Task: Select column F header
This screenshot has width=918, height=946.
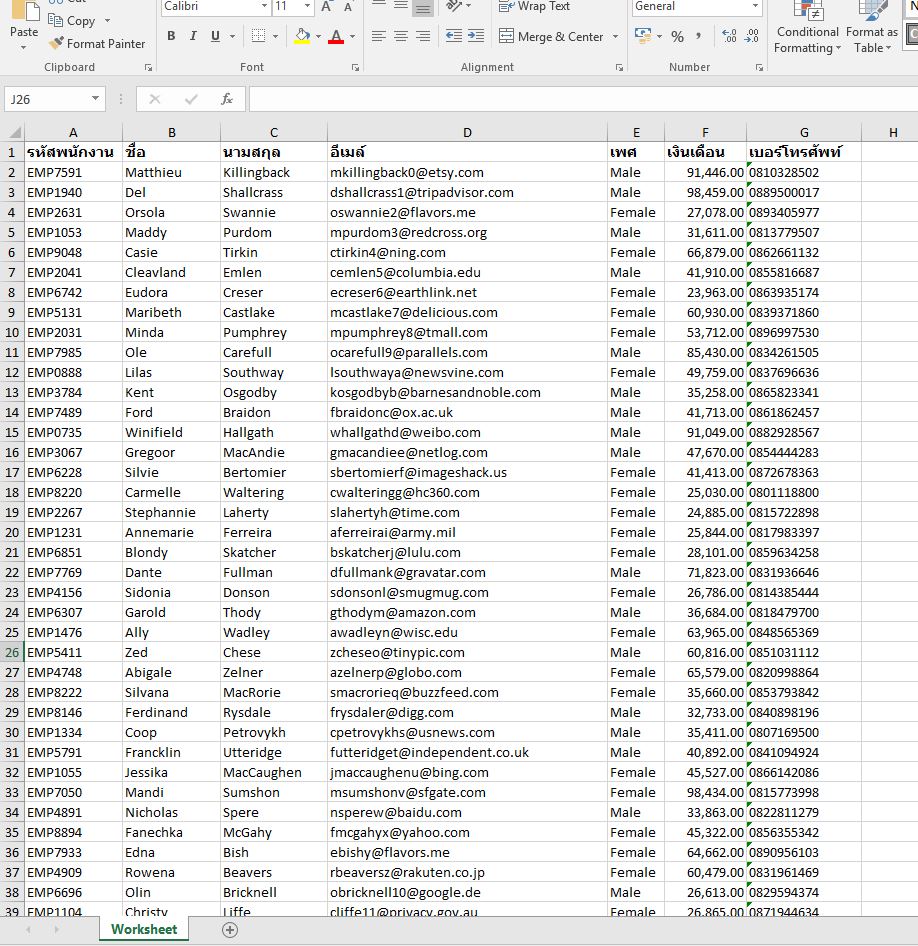Action: [x=705, y=132]
